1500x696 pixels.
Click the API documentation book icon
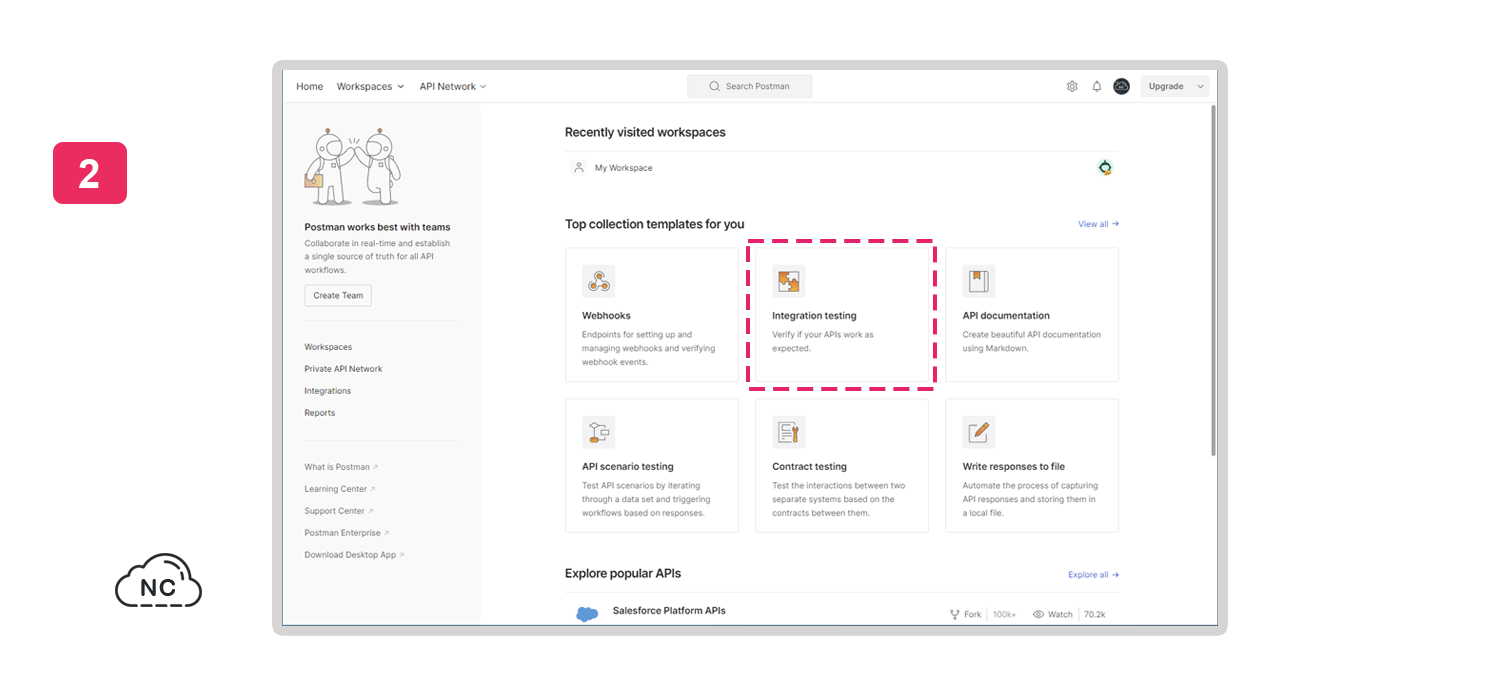(979, 281)
